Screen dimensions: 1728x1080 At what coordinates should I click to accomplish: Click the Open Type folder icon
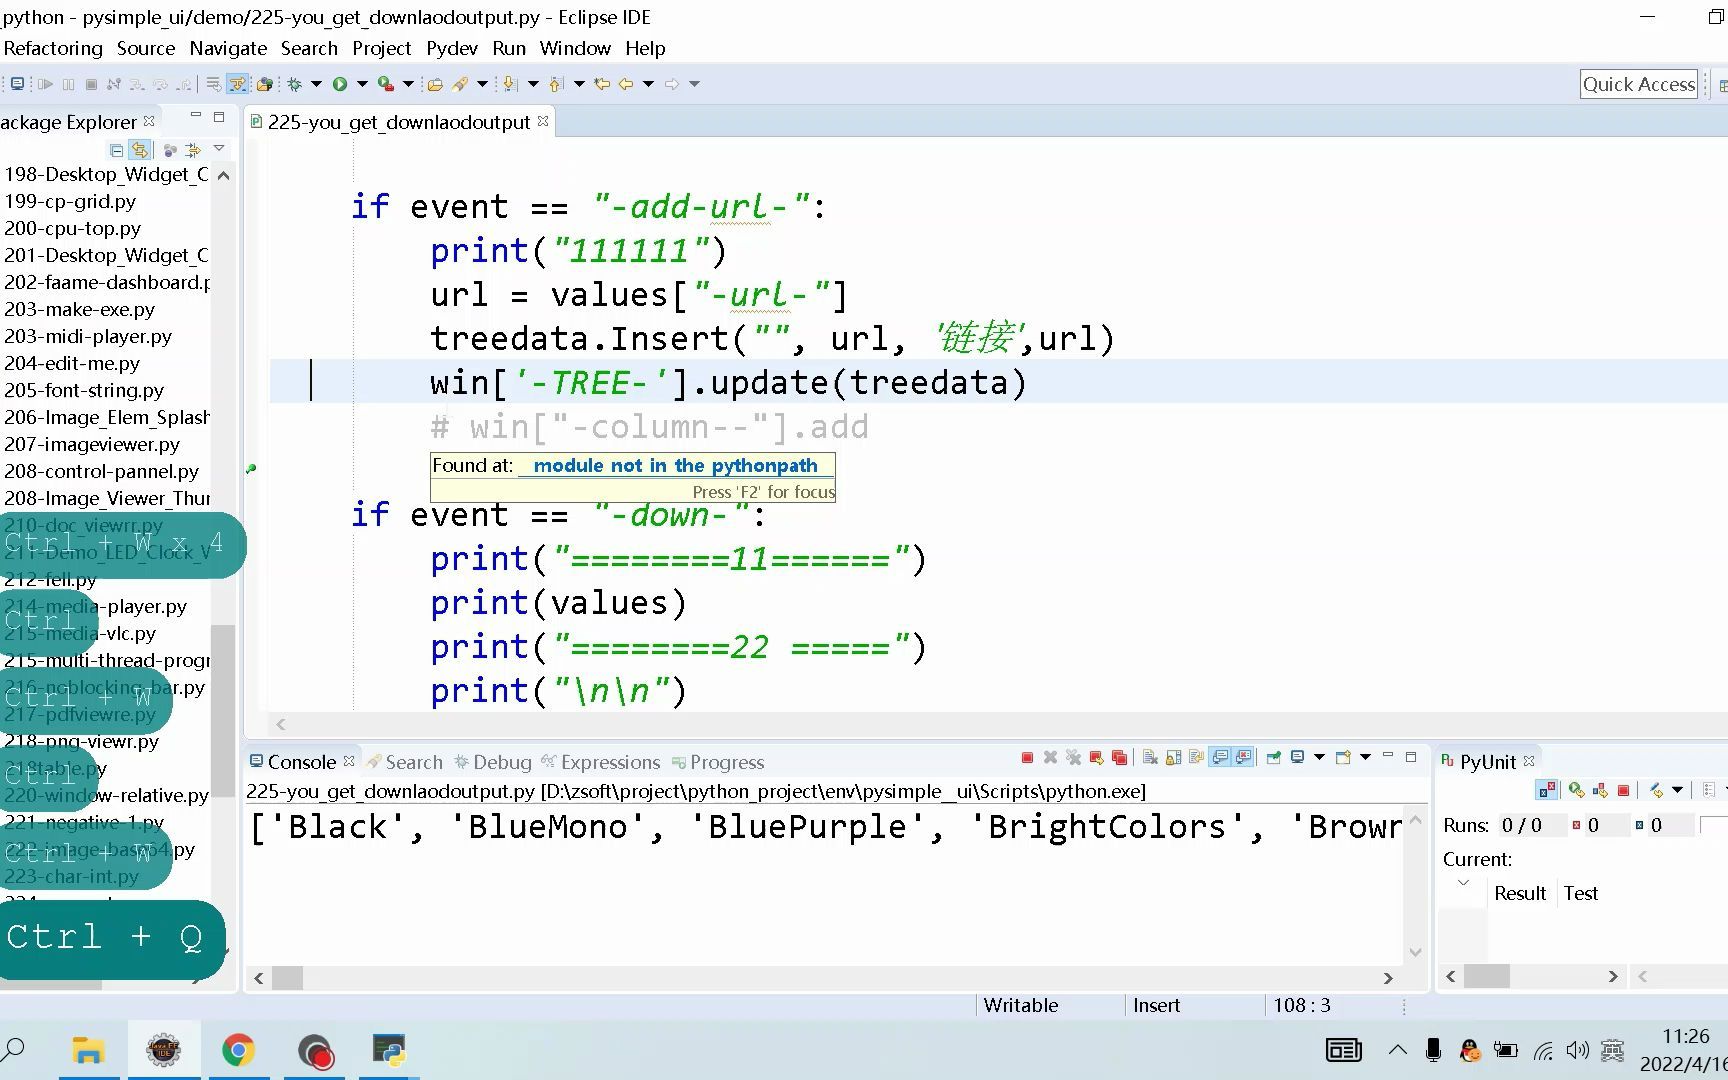click(435, 84)
